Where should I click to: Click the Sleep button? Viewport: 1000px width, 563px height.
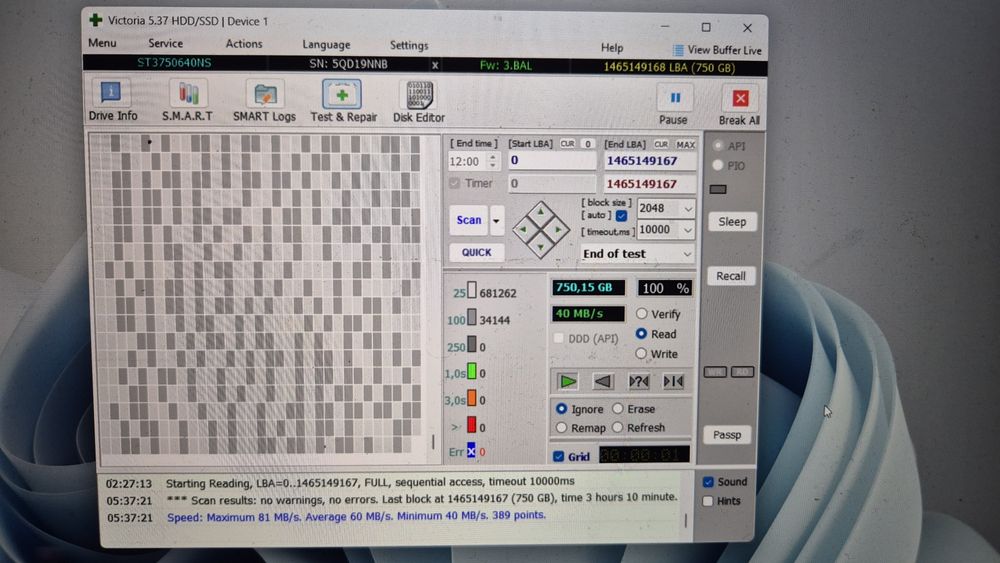732,222
